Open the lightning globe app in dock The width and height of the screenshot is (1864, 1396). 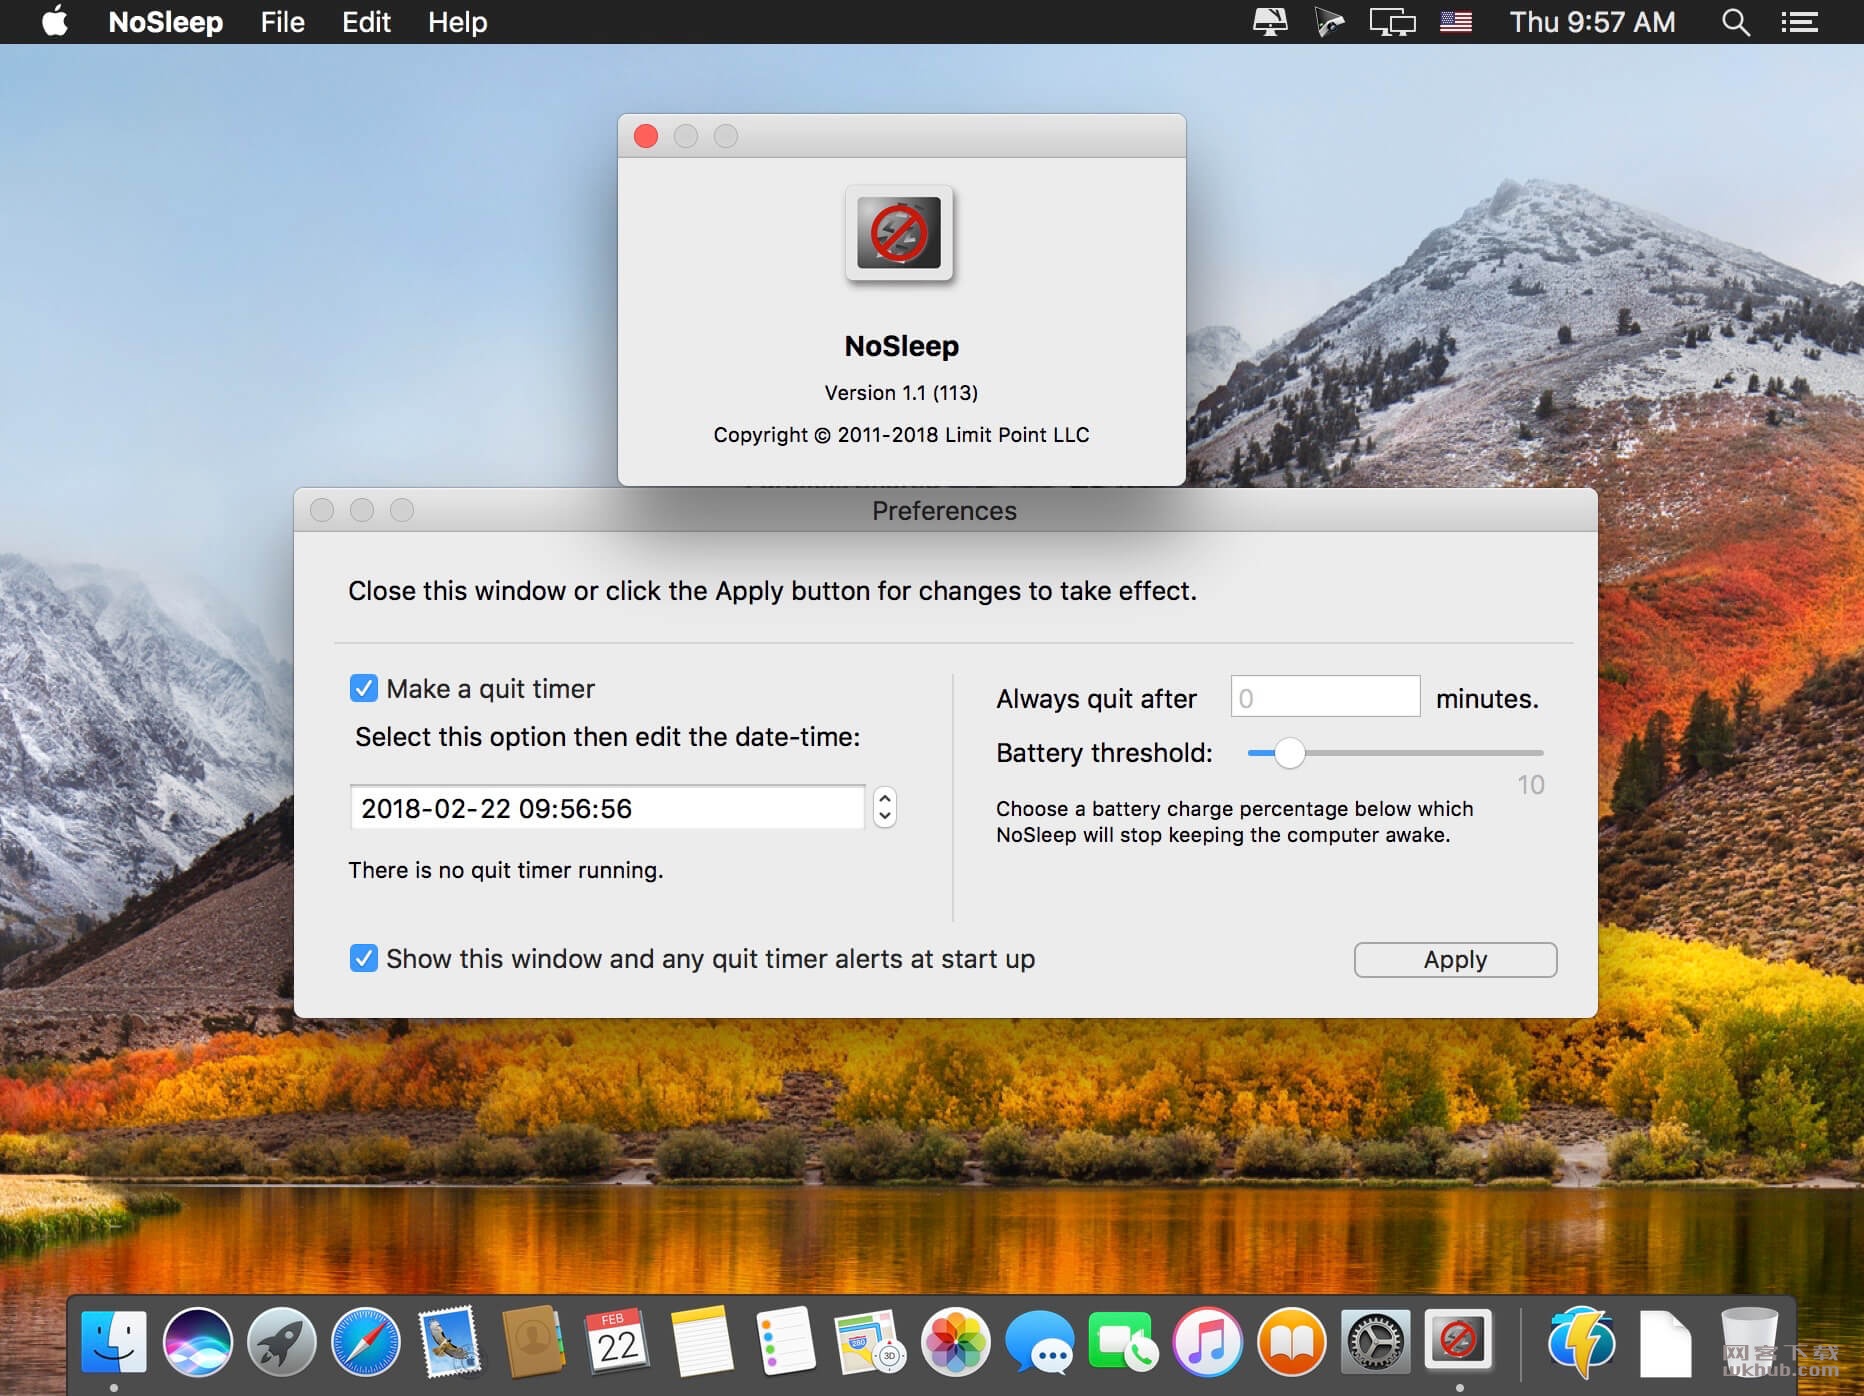point(1582,1342)
